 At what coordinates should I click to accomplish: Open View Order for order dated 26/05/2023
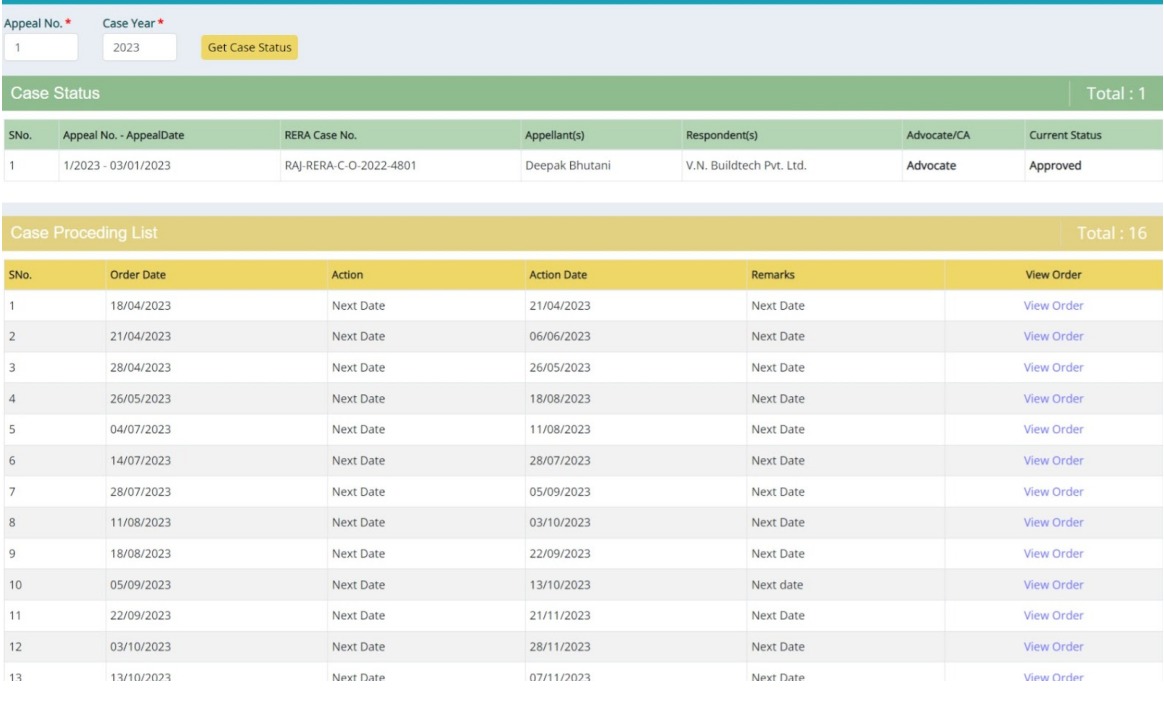(1053, 399)
